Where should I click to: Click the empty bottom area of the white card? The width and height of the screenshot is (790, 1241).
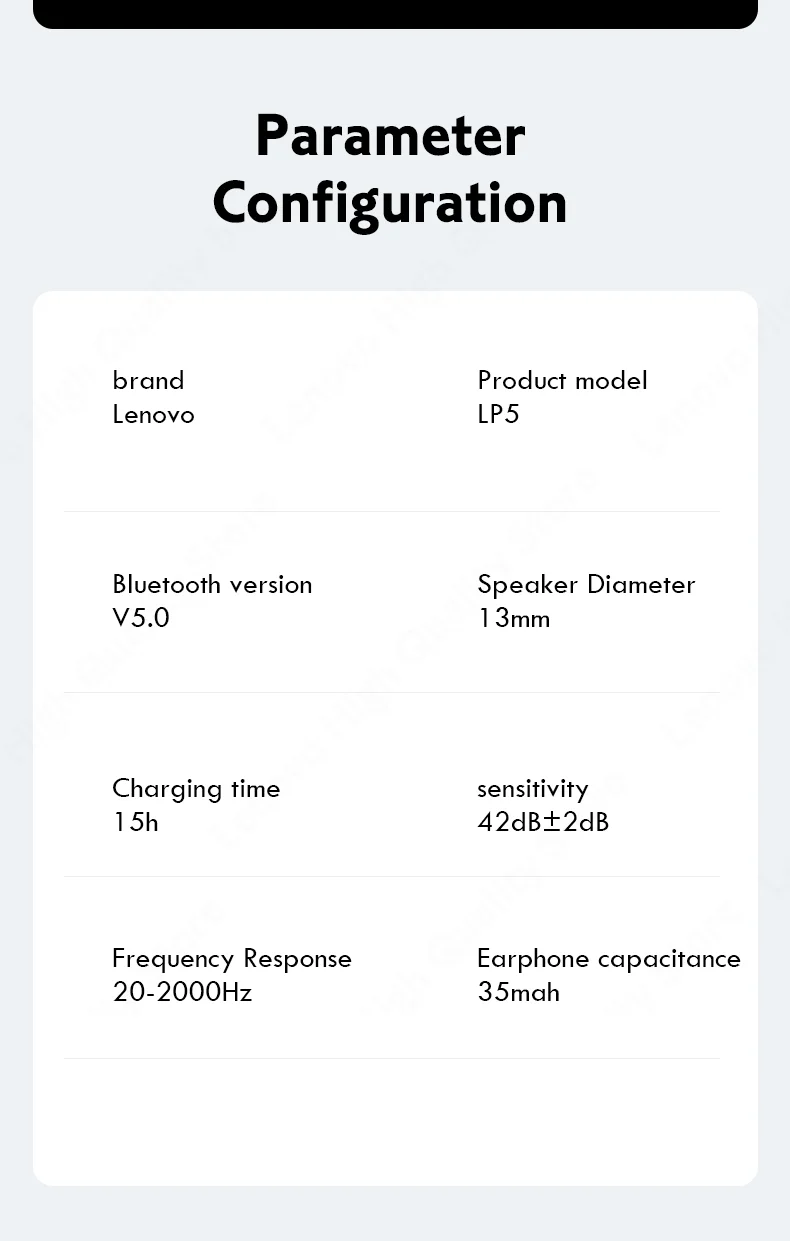(x=395, y=1122)
